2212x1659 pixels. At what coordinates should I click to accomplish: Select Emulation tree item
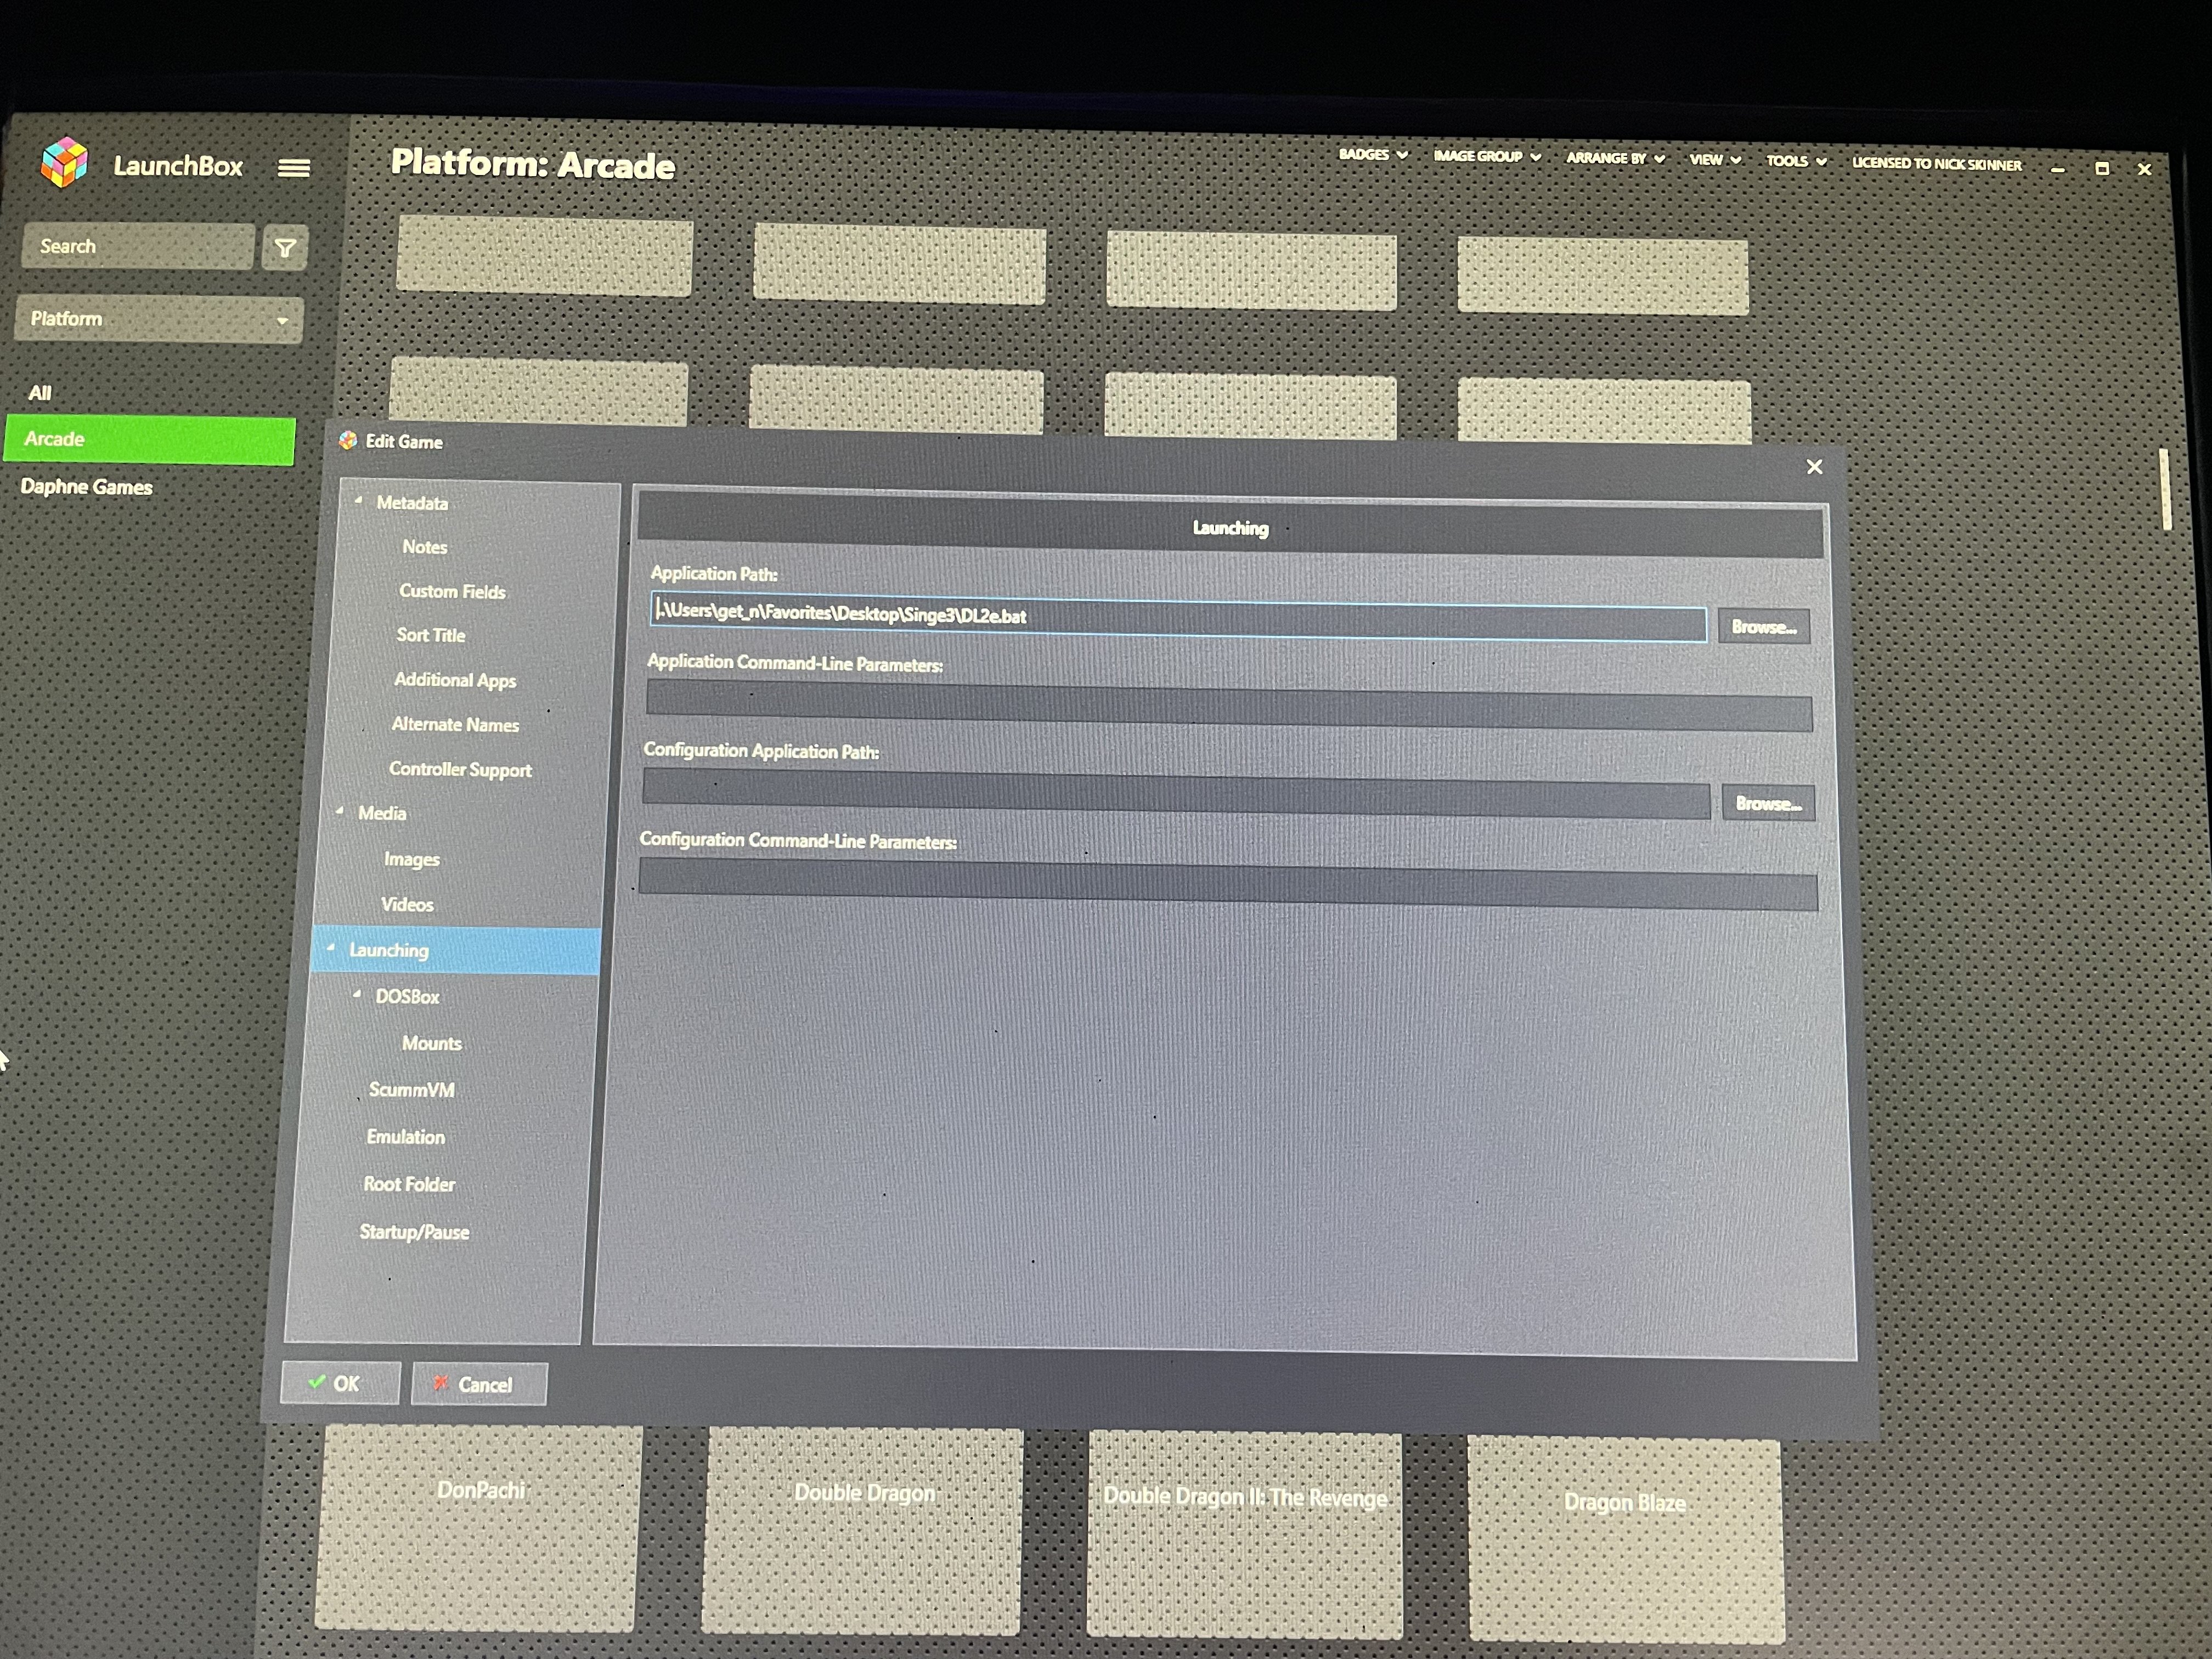[x=405, y=1137]
